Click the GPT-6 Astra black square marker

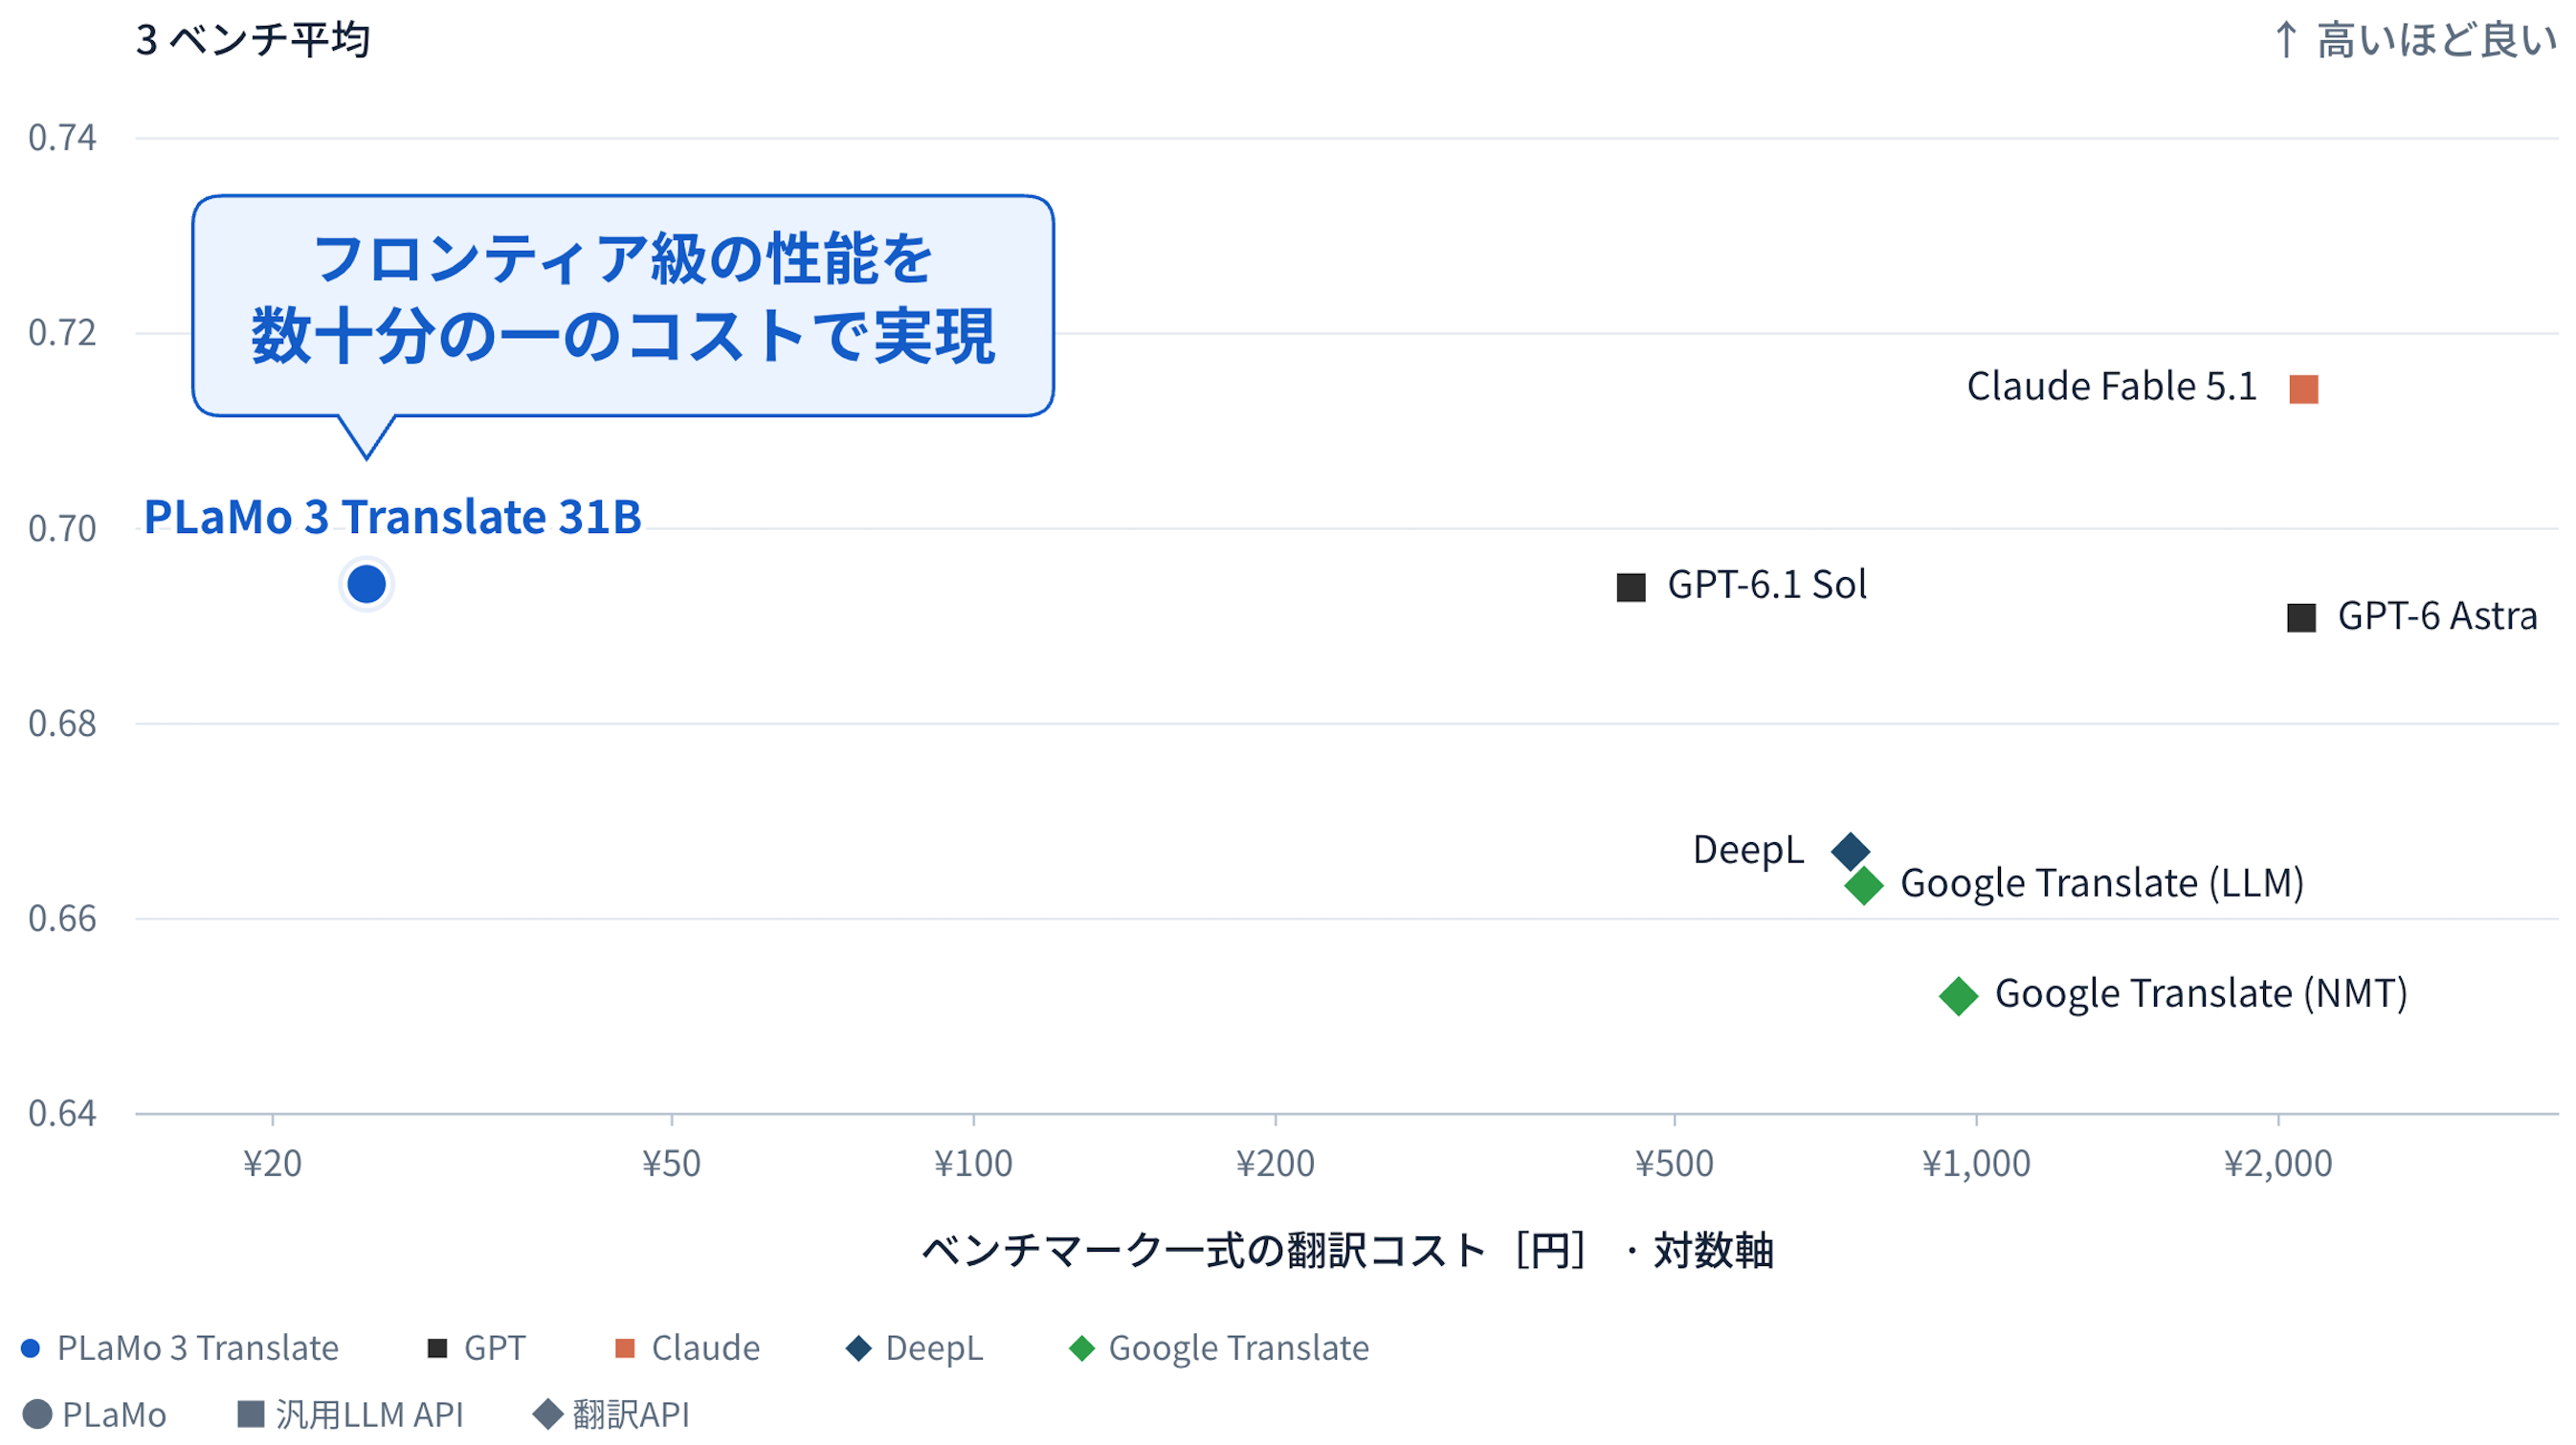click(2302, 617)
